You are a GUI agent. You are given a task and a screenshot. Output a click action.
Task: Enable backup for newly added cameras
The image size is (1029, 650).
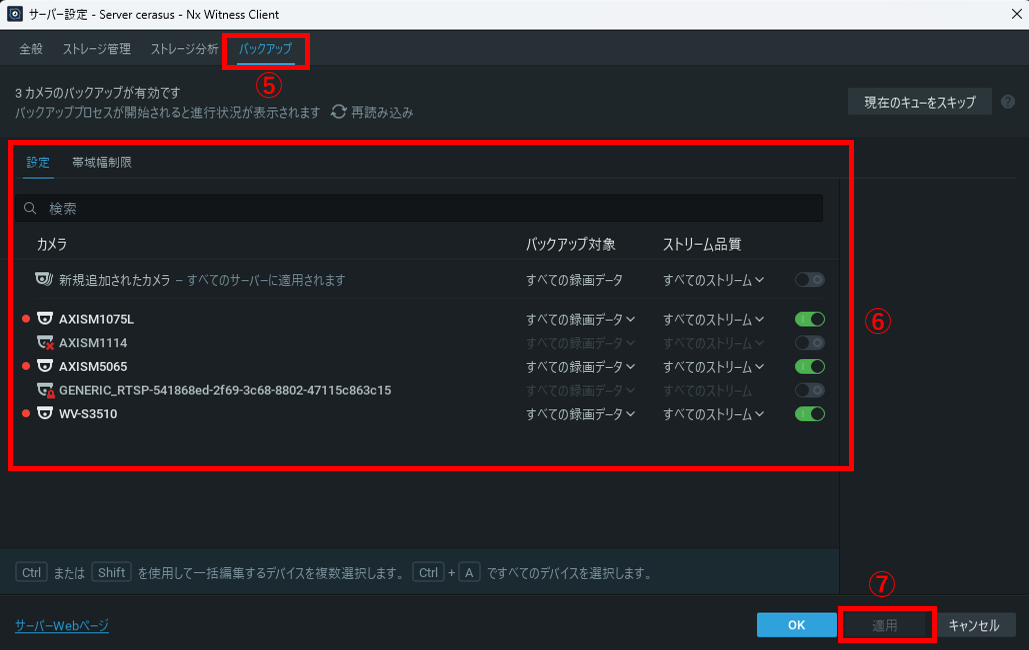point(810,280)
